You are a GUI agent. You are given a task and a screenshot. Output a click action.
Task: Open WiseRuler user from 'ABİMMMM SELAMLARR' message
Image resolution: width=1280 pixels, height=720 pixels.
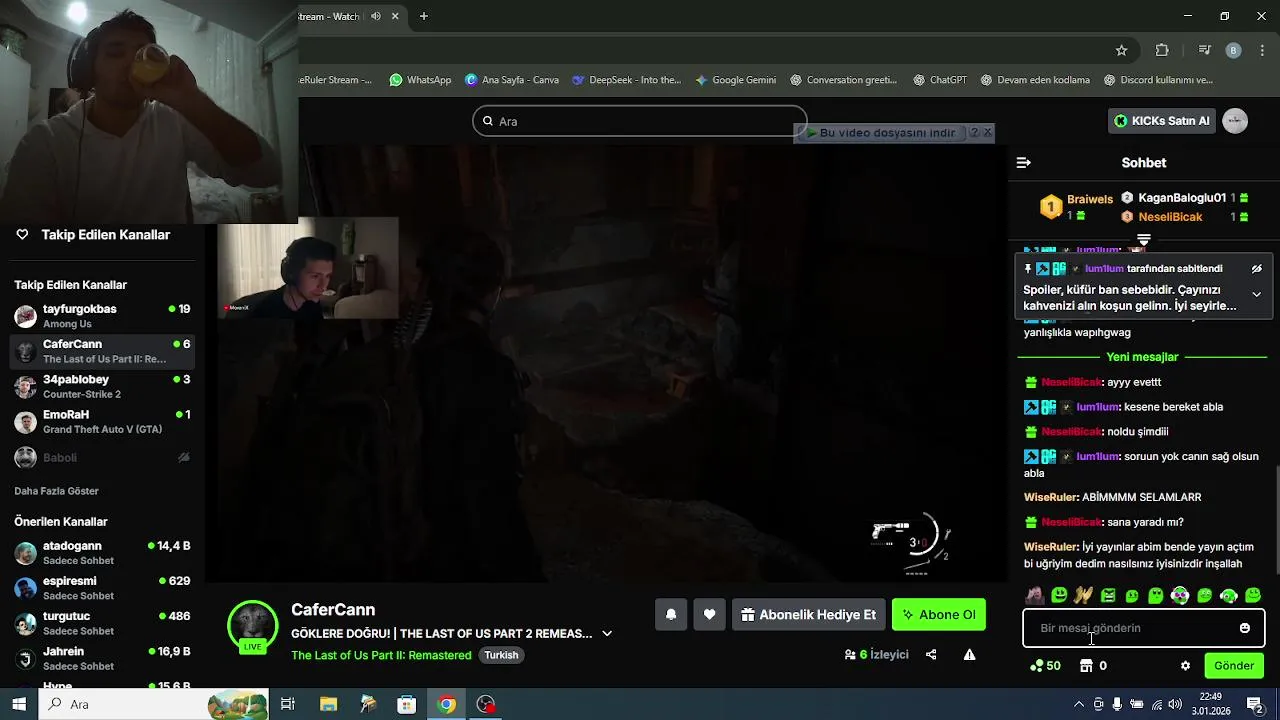click(x=1050, y=497)
